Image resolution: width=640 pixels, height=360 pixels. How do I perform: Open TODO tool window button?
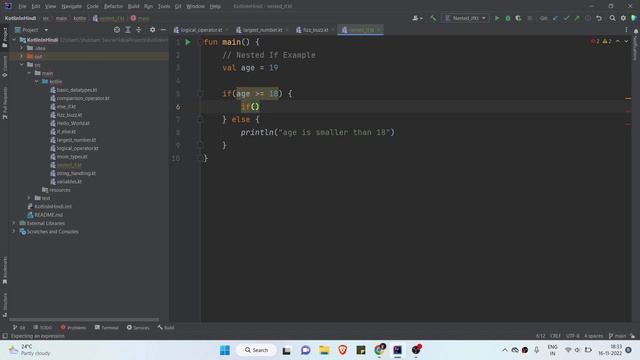pos(42,328)
